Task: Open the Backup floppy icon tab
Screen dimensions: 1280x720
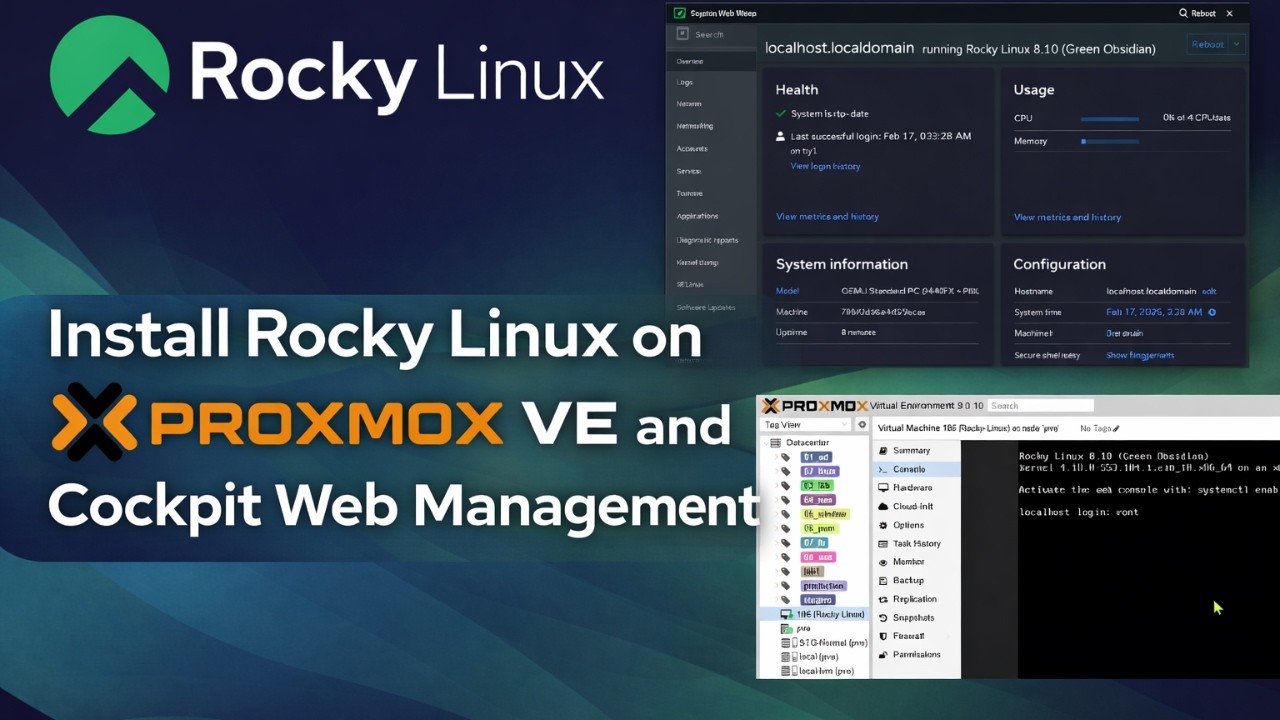Action: tap(883, 580)
